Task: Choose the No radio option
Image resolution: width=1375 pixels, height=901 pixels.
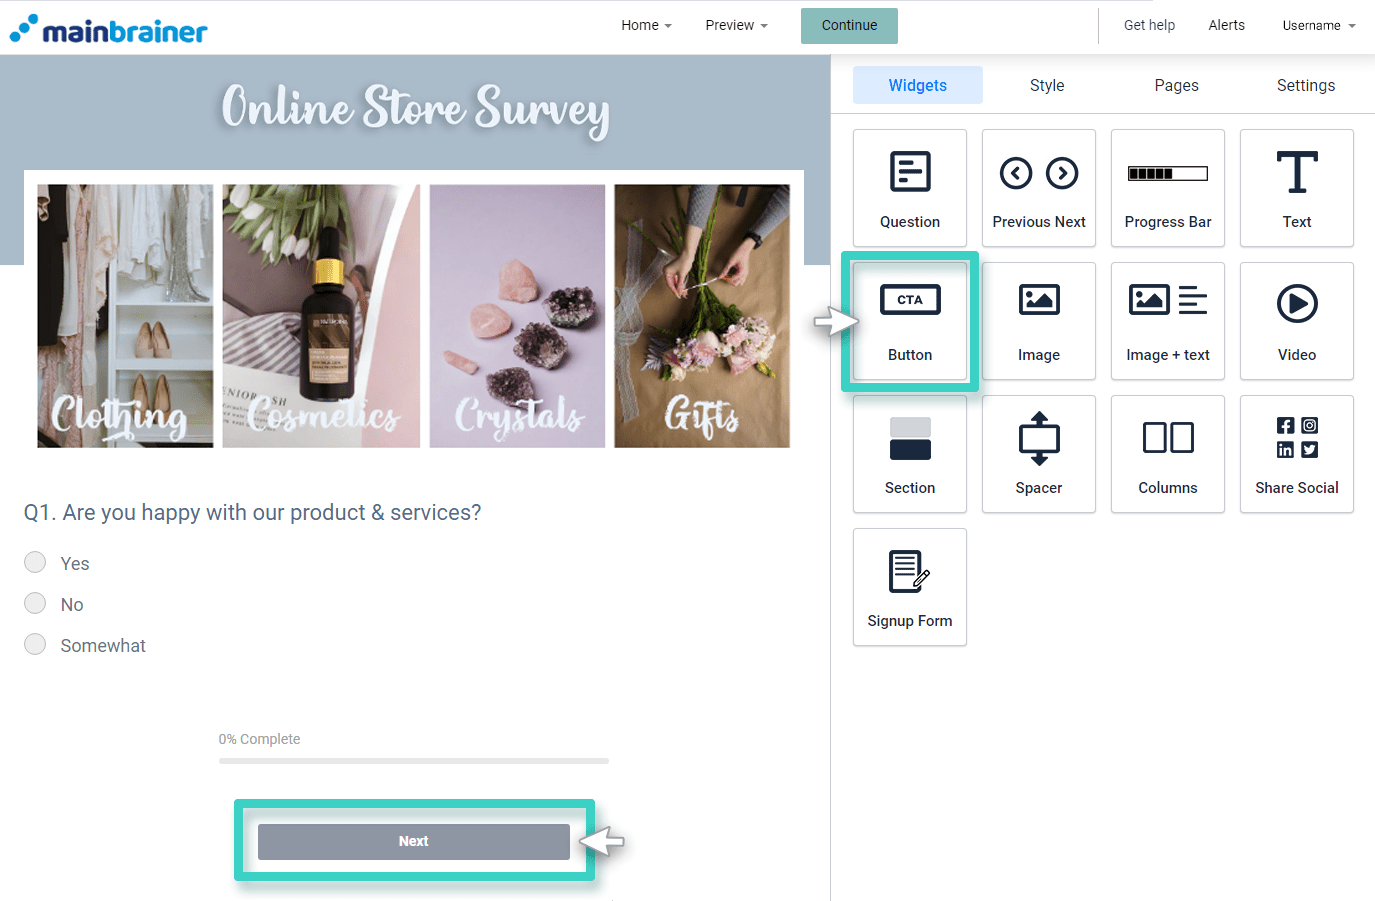Action: (35, 603)
